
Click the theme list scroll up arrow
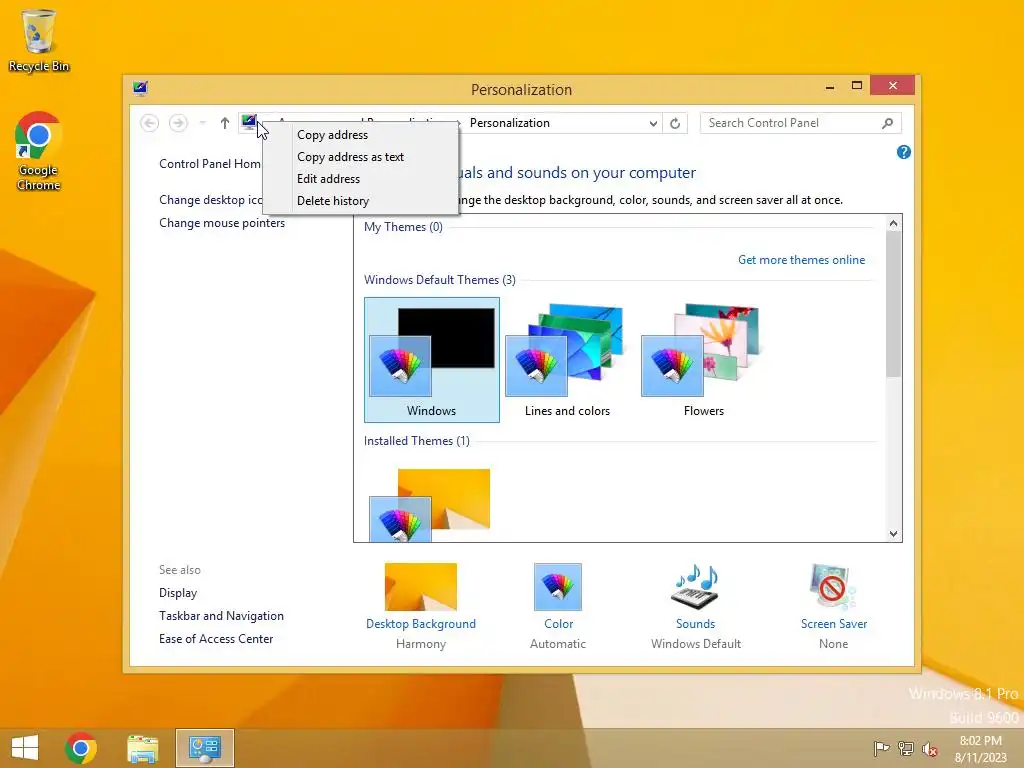[893, 223]
